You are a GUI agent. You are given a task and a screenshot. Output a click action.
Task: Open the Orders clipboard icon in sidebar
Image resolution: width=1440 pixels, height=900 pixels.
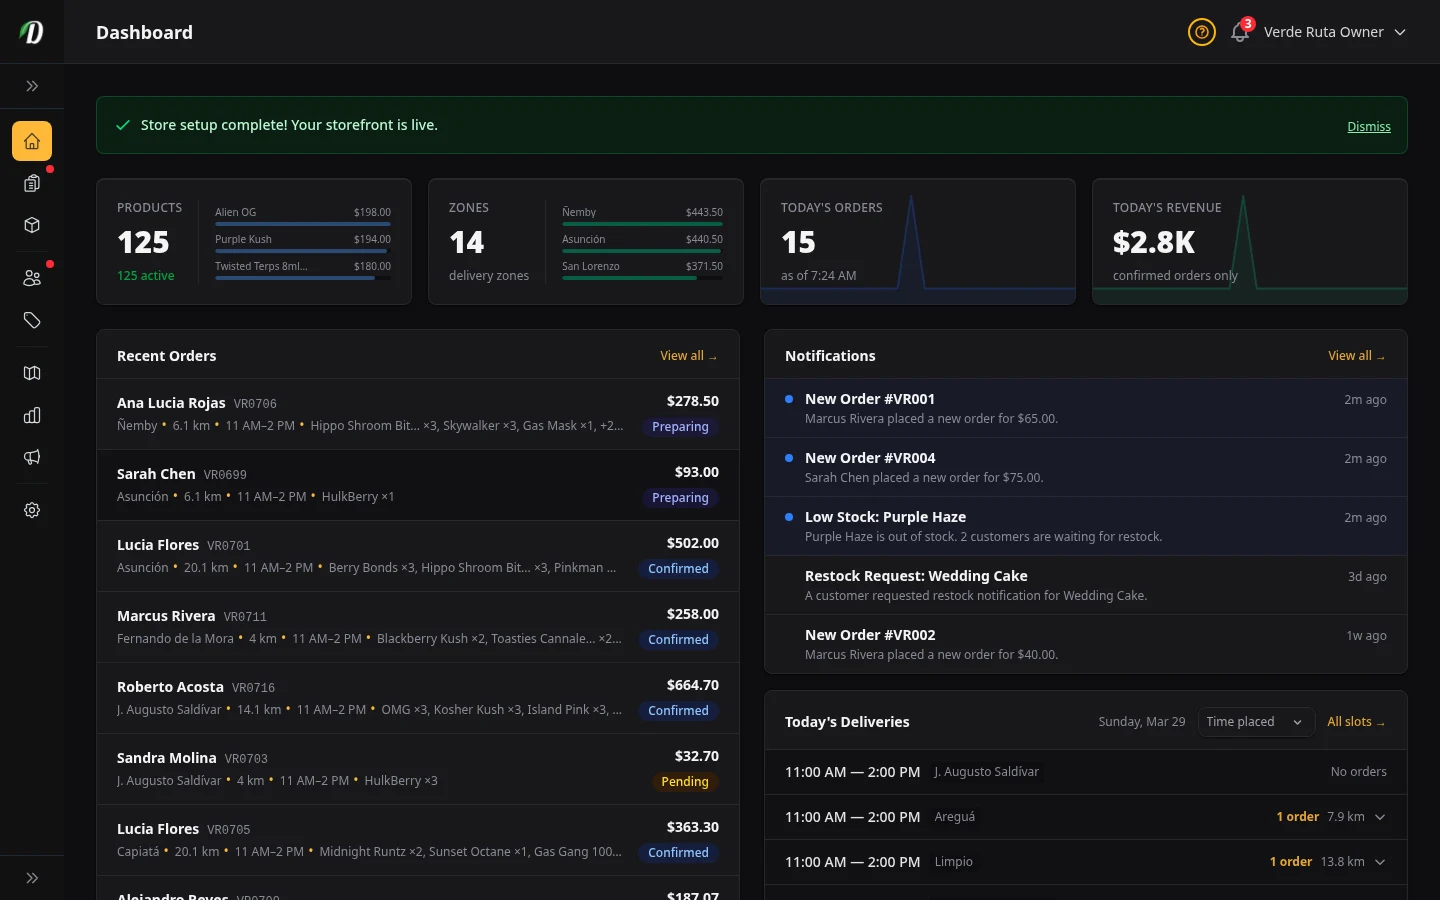click(32, 183)
